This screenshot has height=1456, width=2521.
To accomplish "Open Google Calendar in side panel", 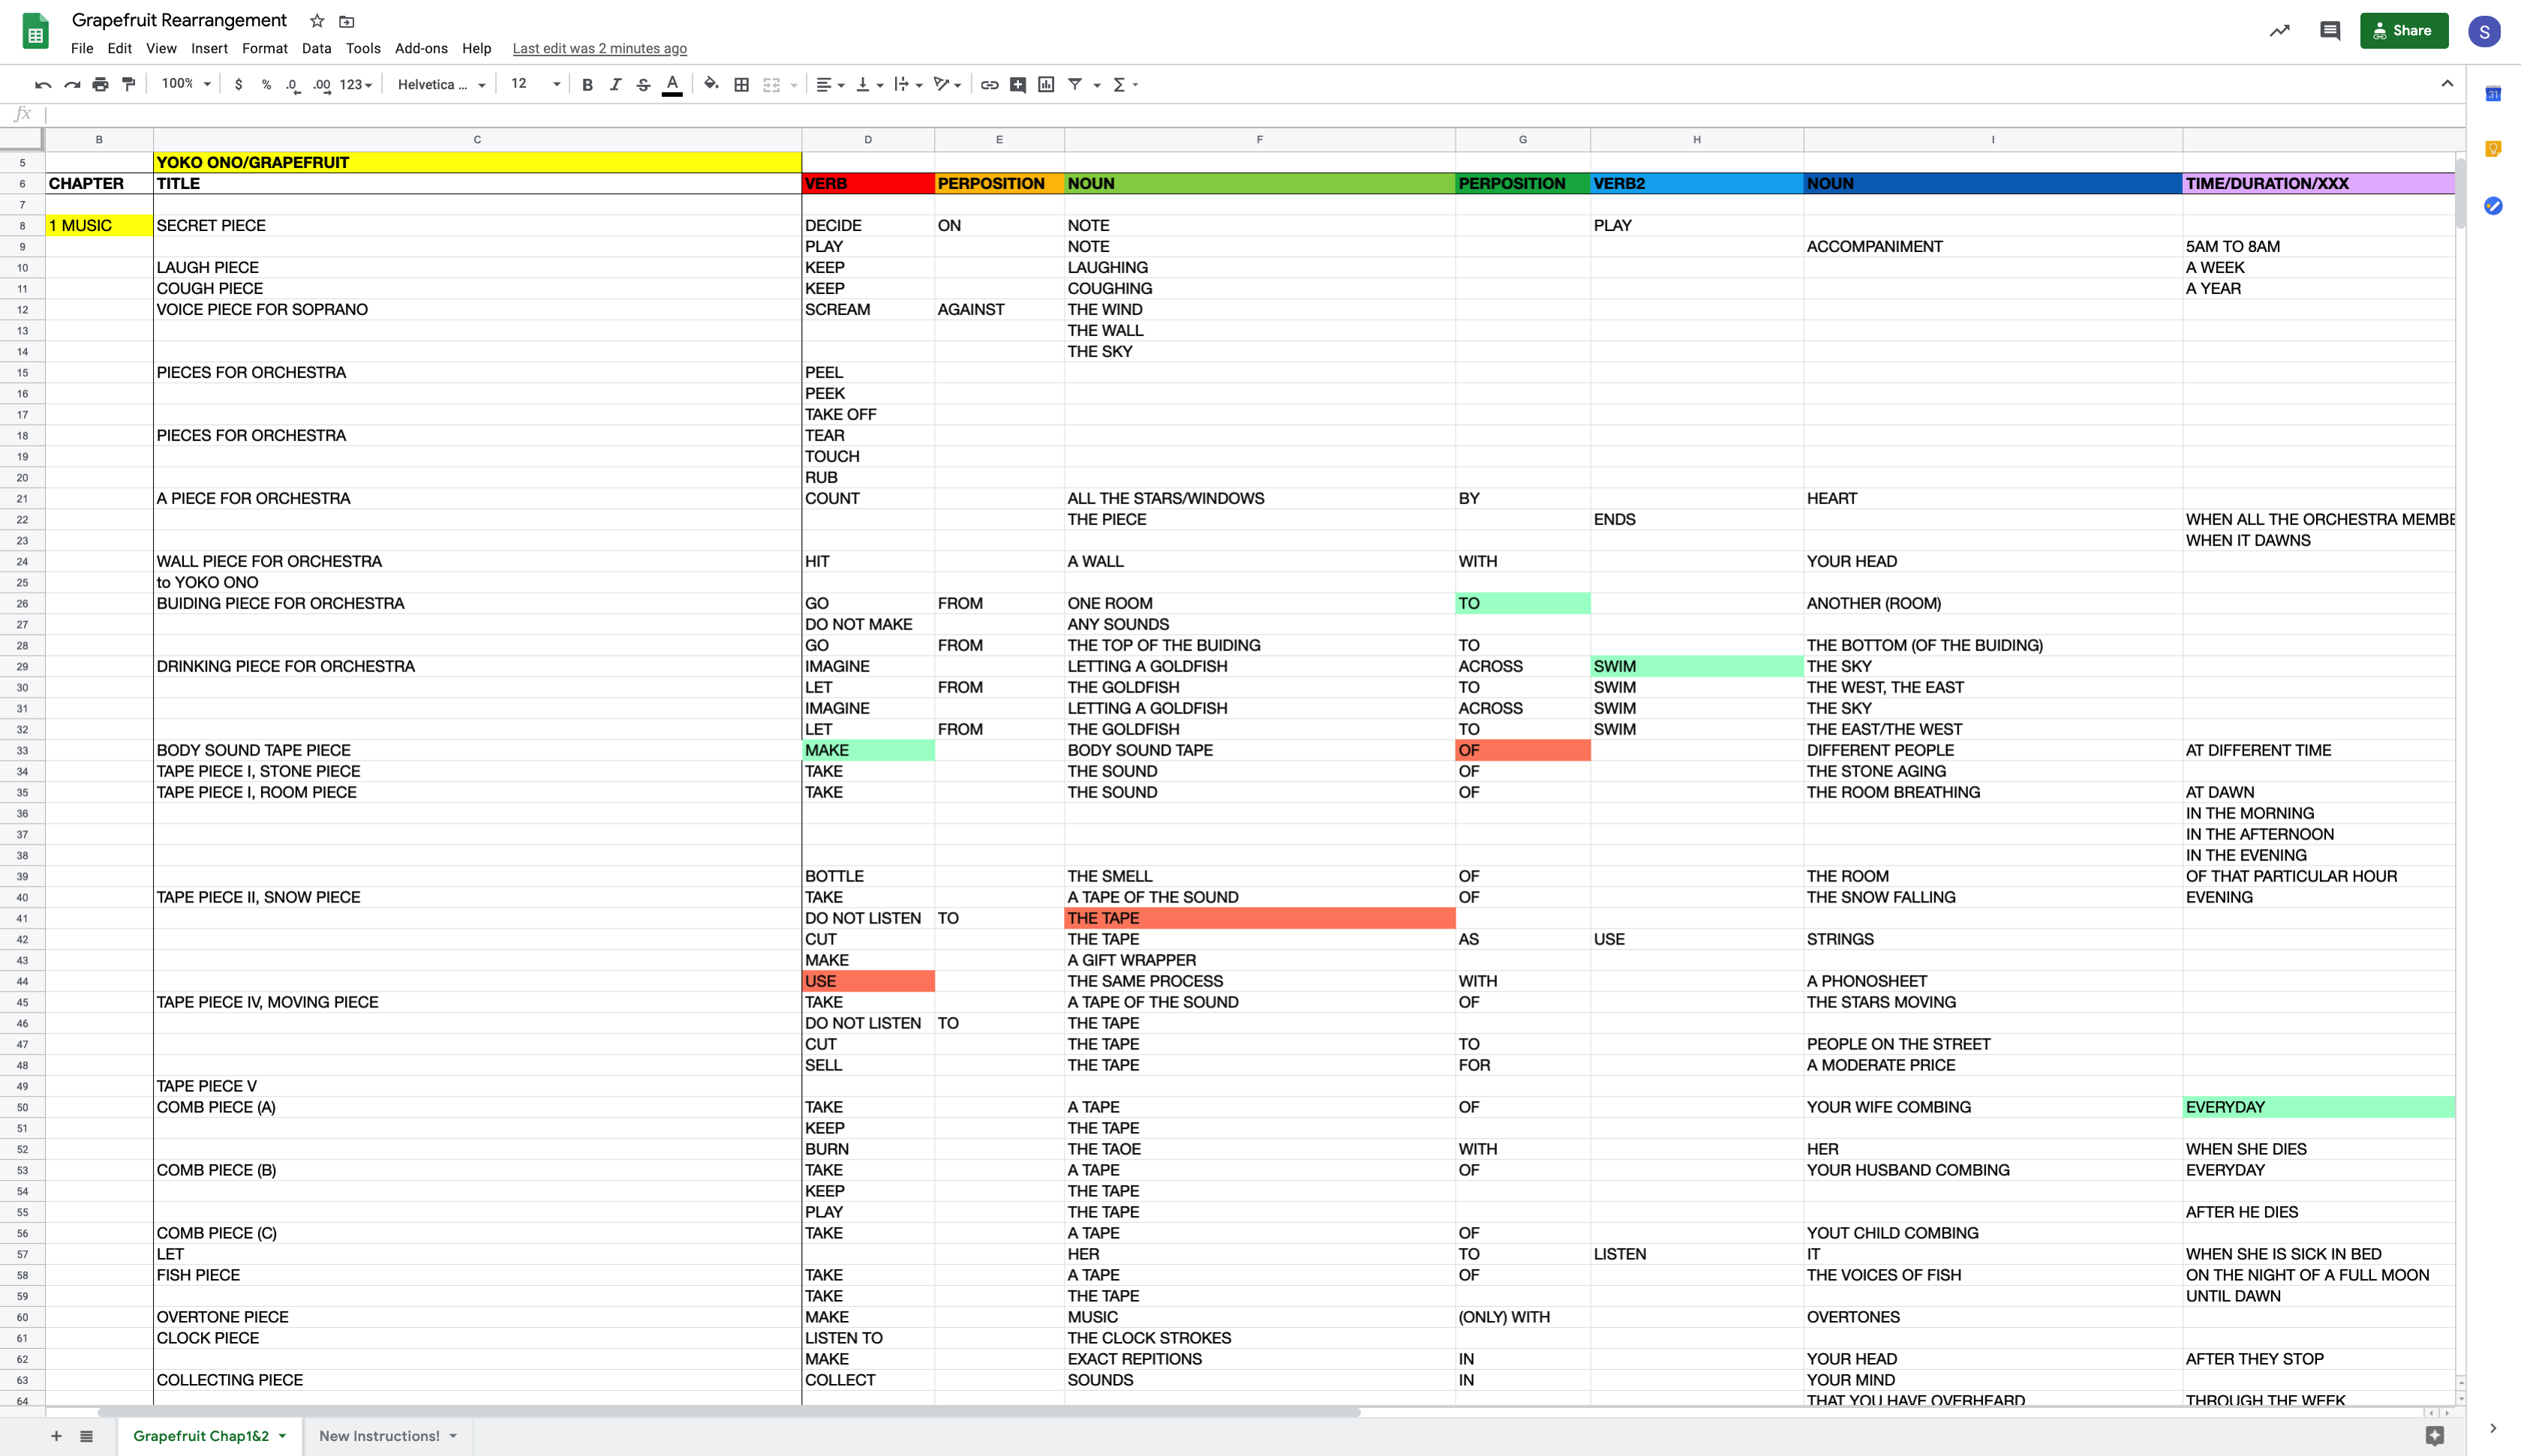I will pyautogui.click(x=2493, y=94).
